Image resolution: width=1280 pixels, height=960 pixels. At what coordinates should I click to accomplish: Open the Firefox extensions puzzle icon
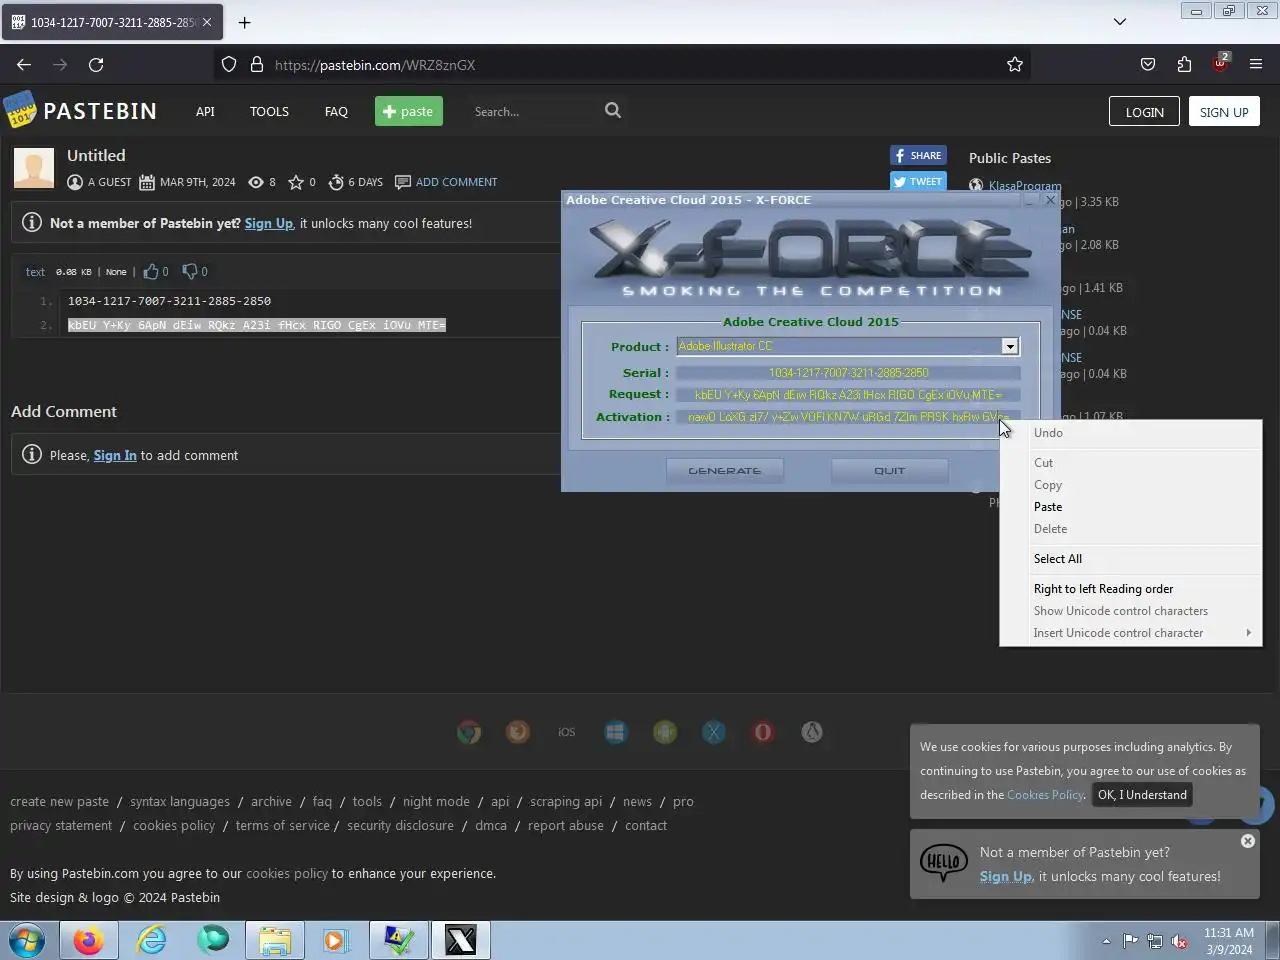[1184, 65]
